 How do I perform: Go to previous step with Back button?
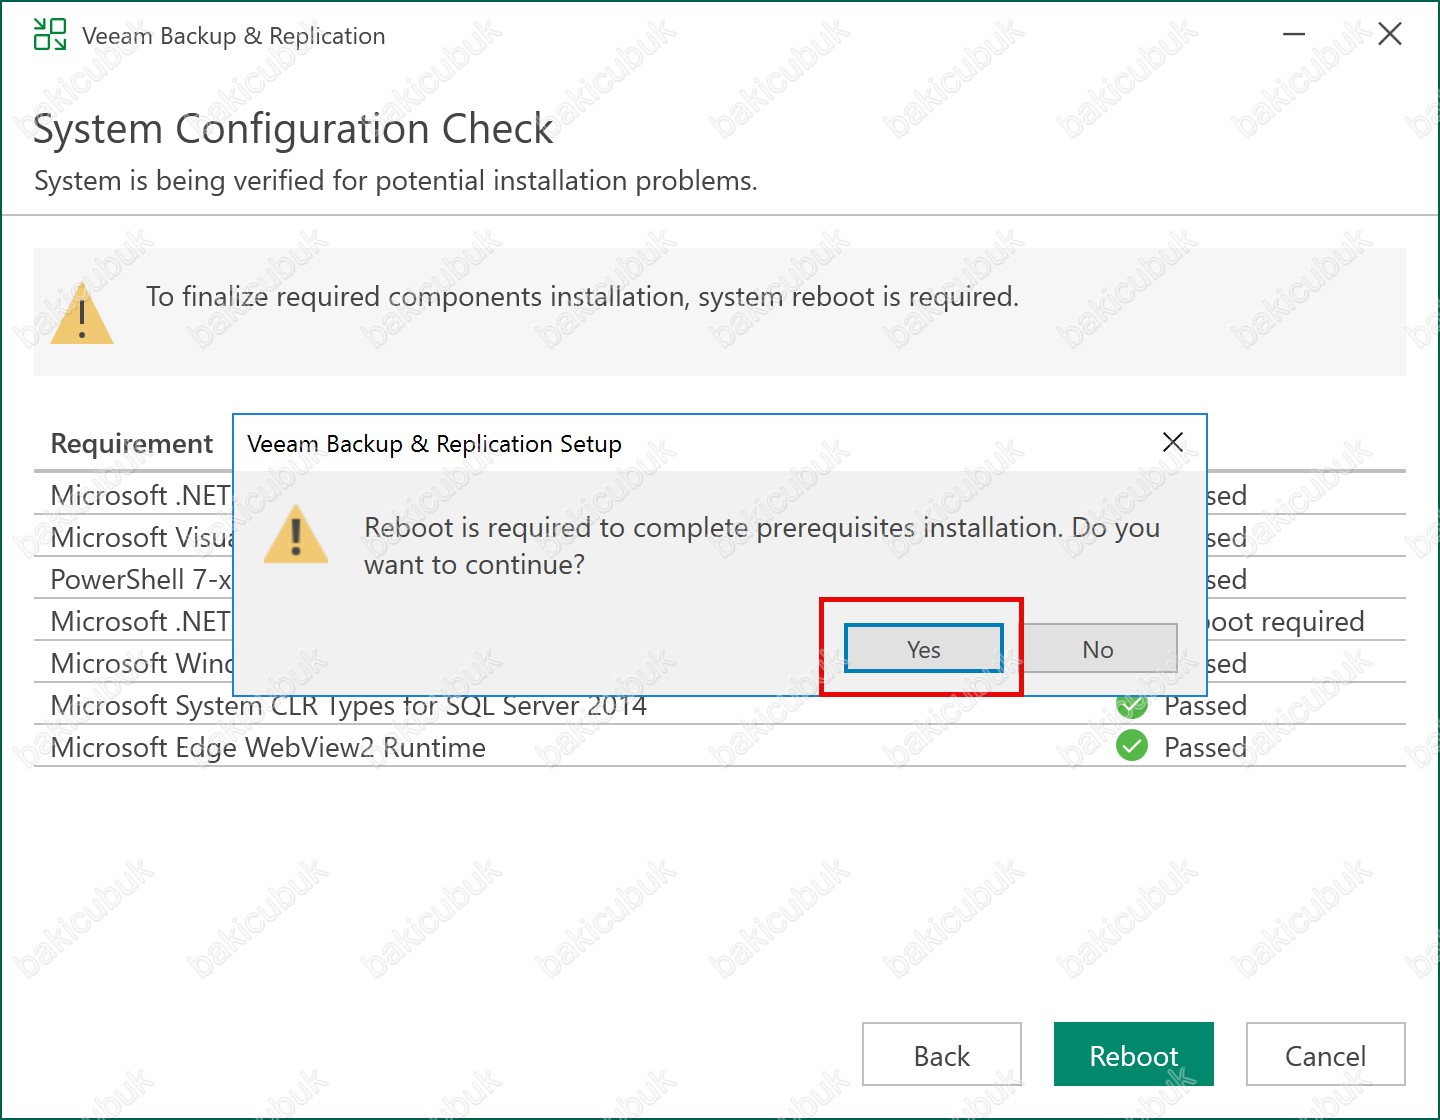pos(941,1055)
